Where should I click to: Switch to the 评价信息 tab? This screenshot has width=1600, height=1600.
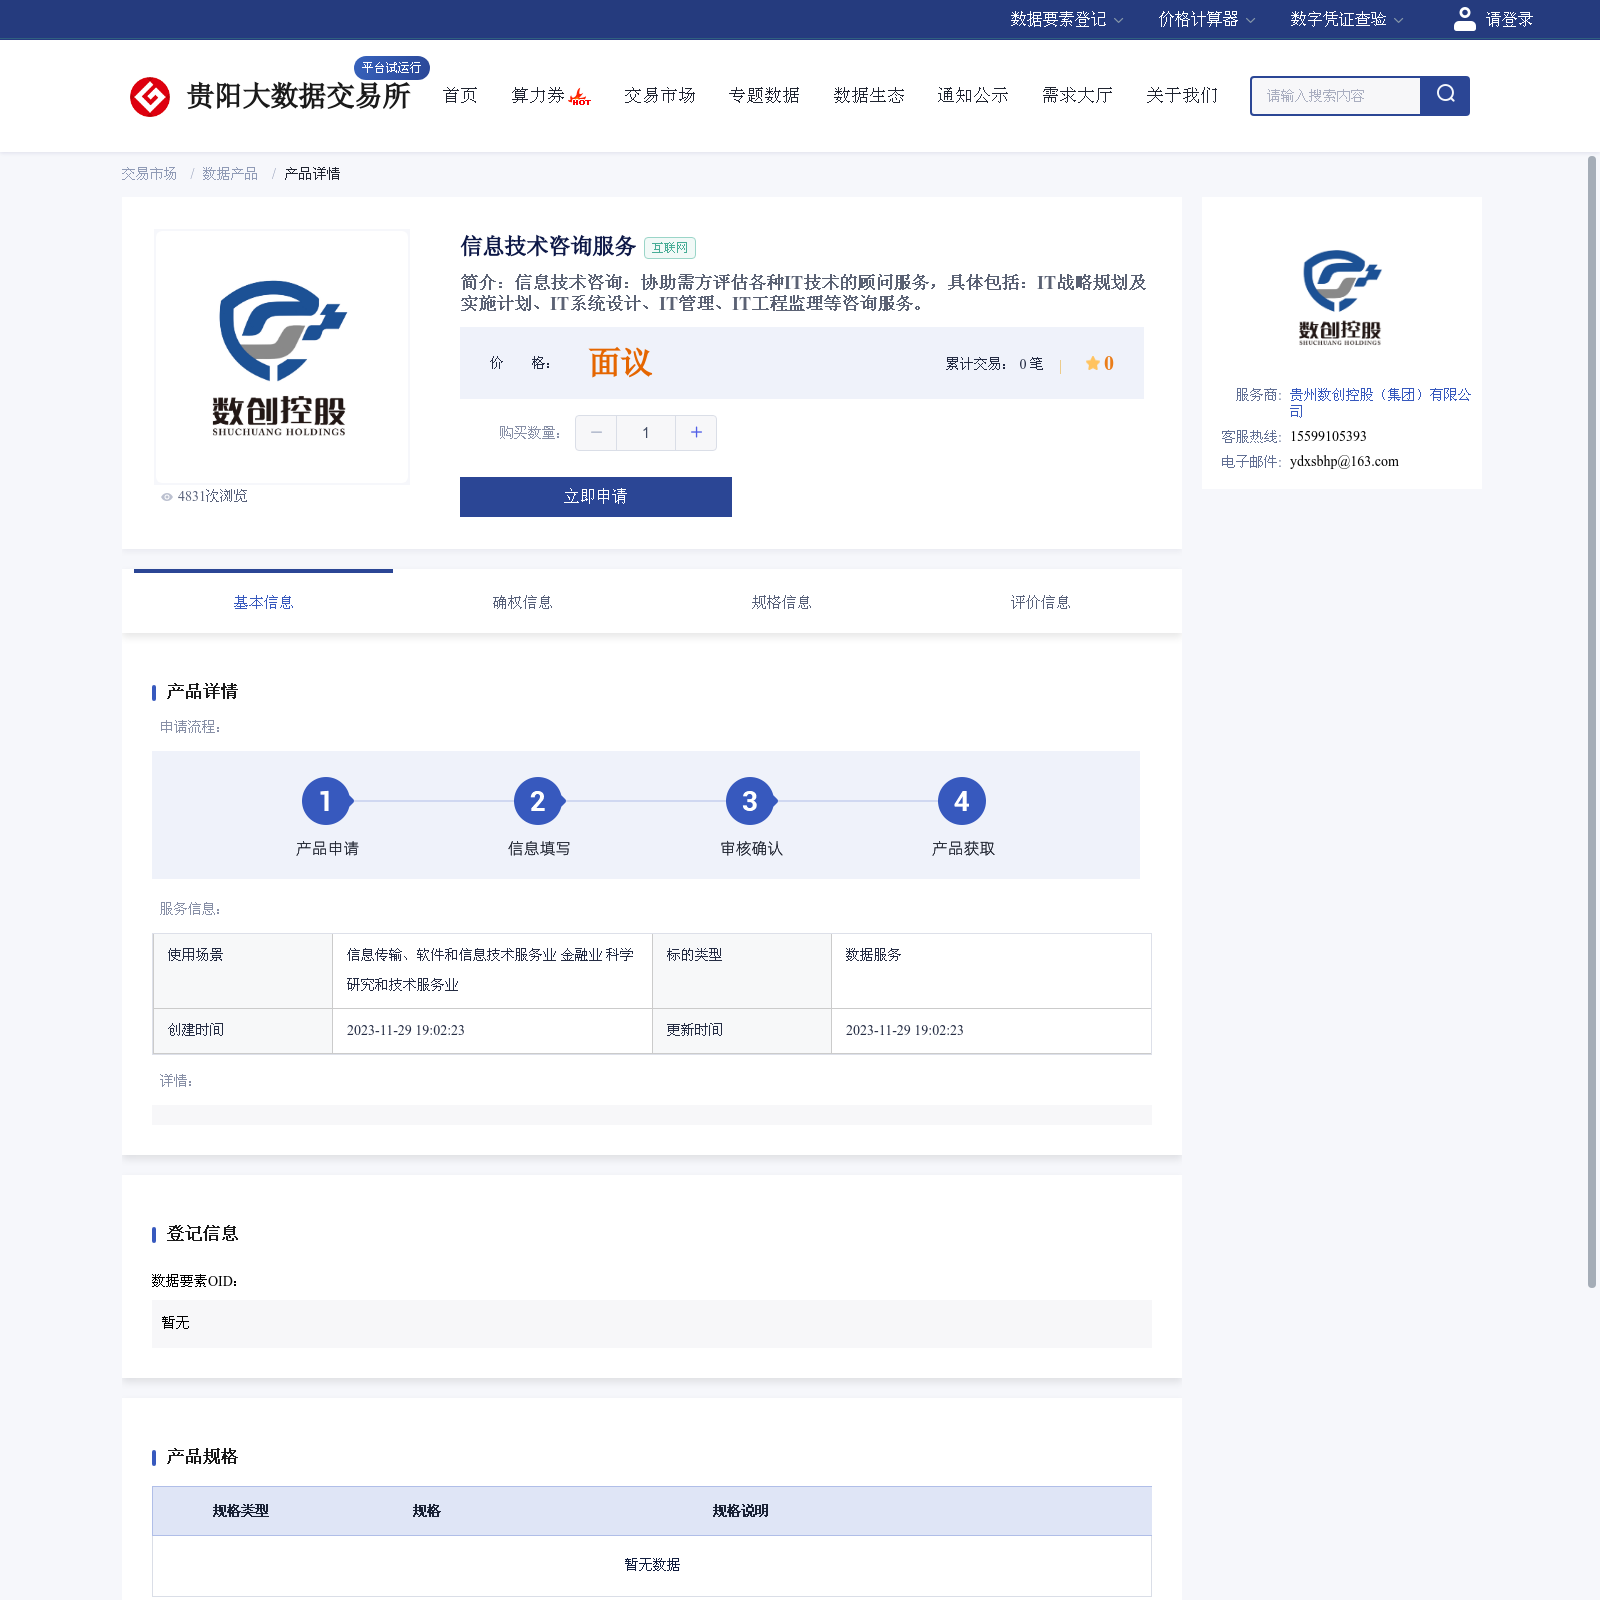click(x=1040, y=602)
